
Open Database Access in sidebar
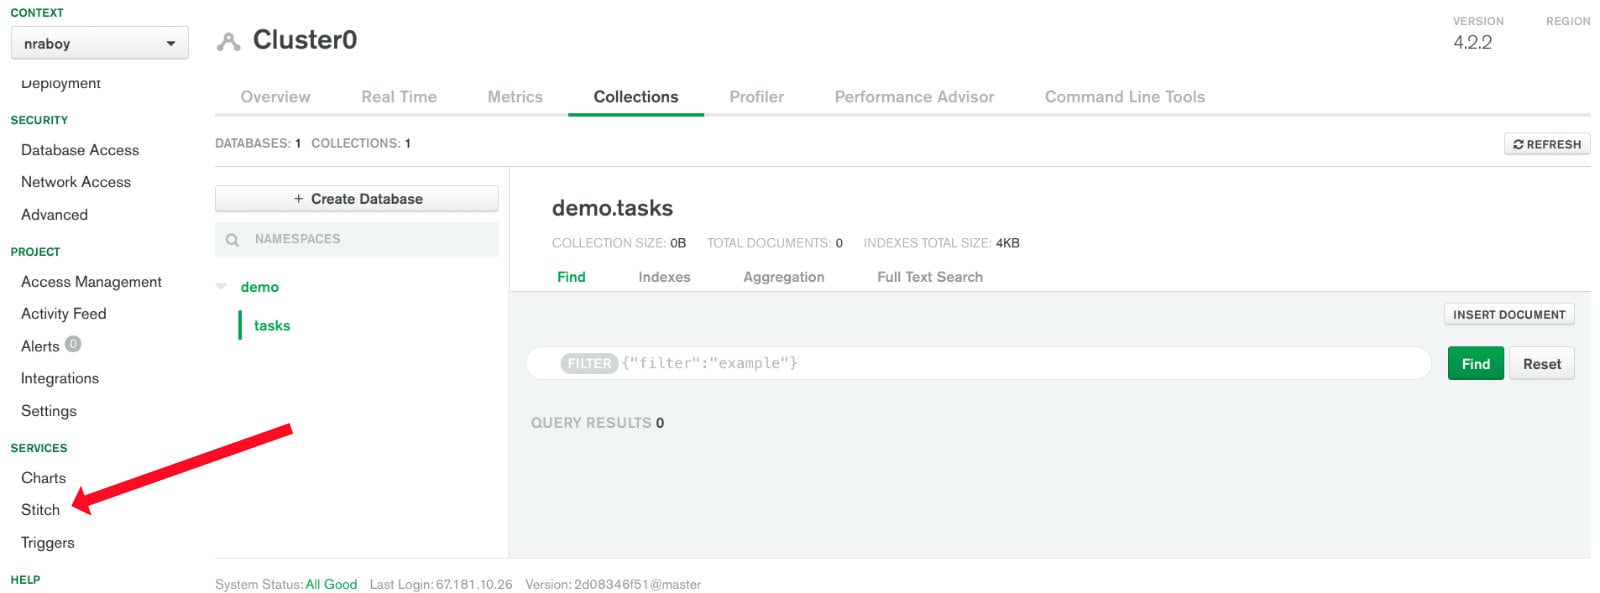[x=80, y=150]
